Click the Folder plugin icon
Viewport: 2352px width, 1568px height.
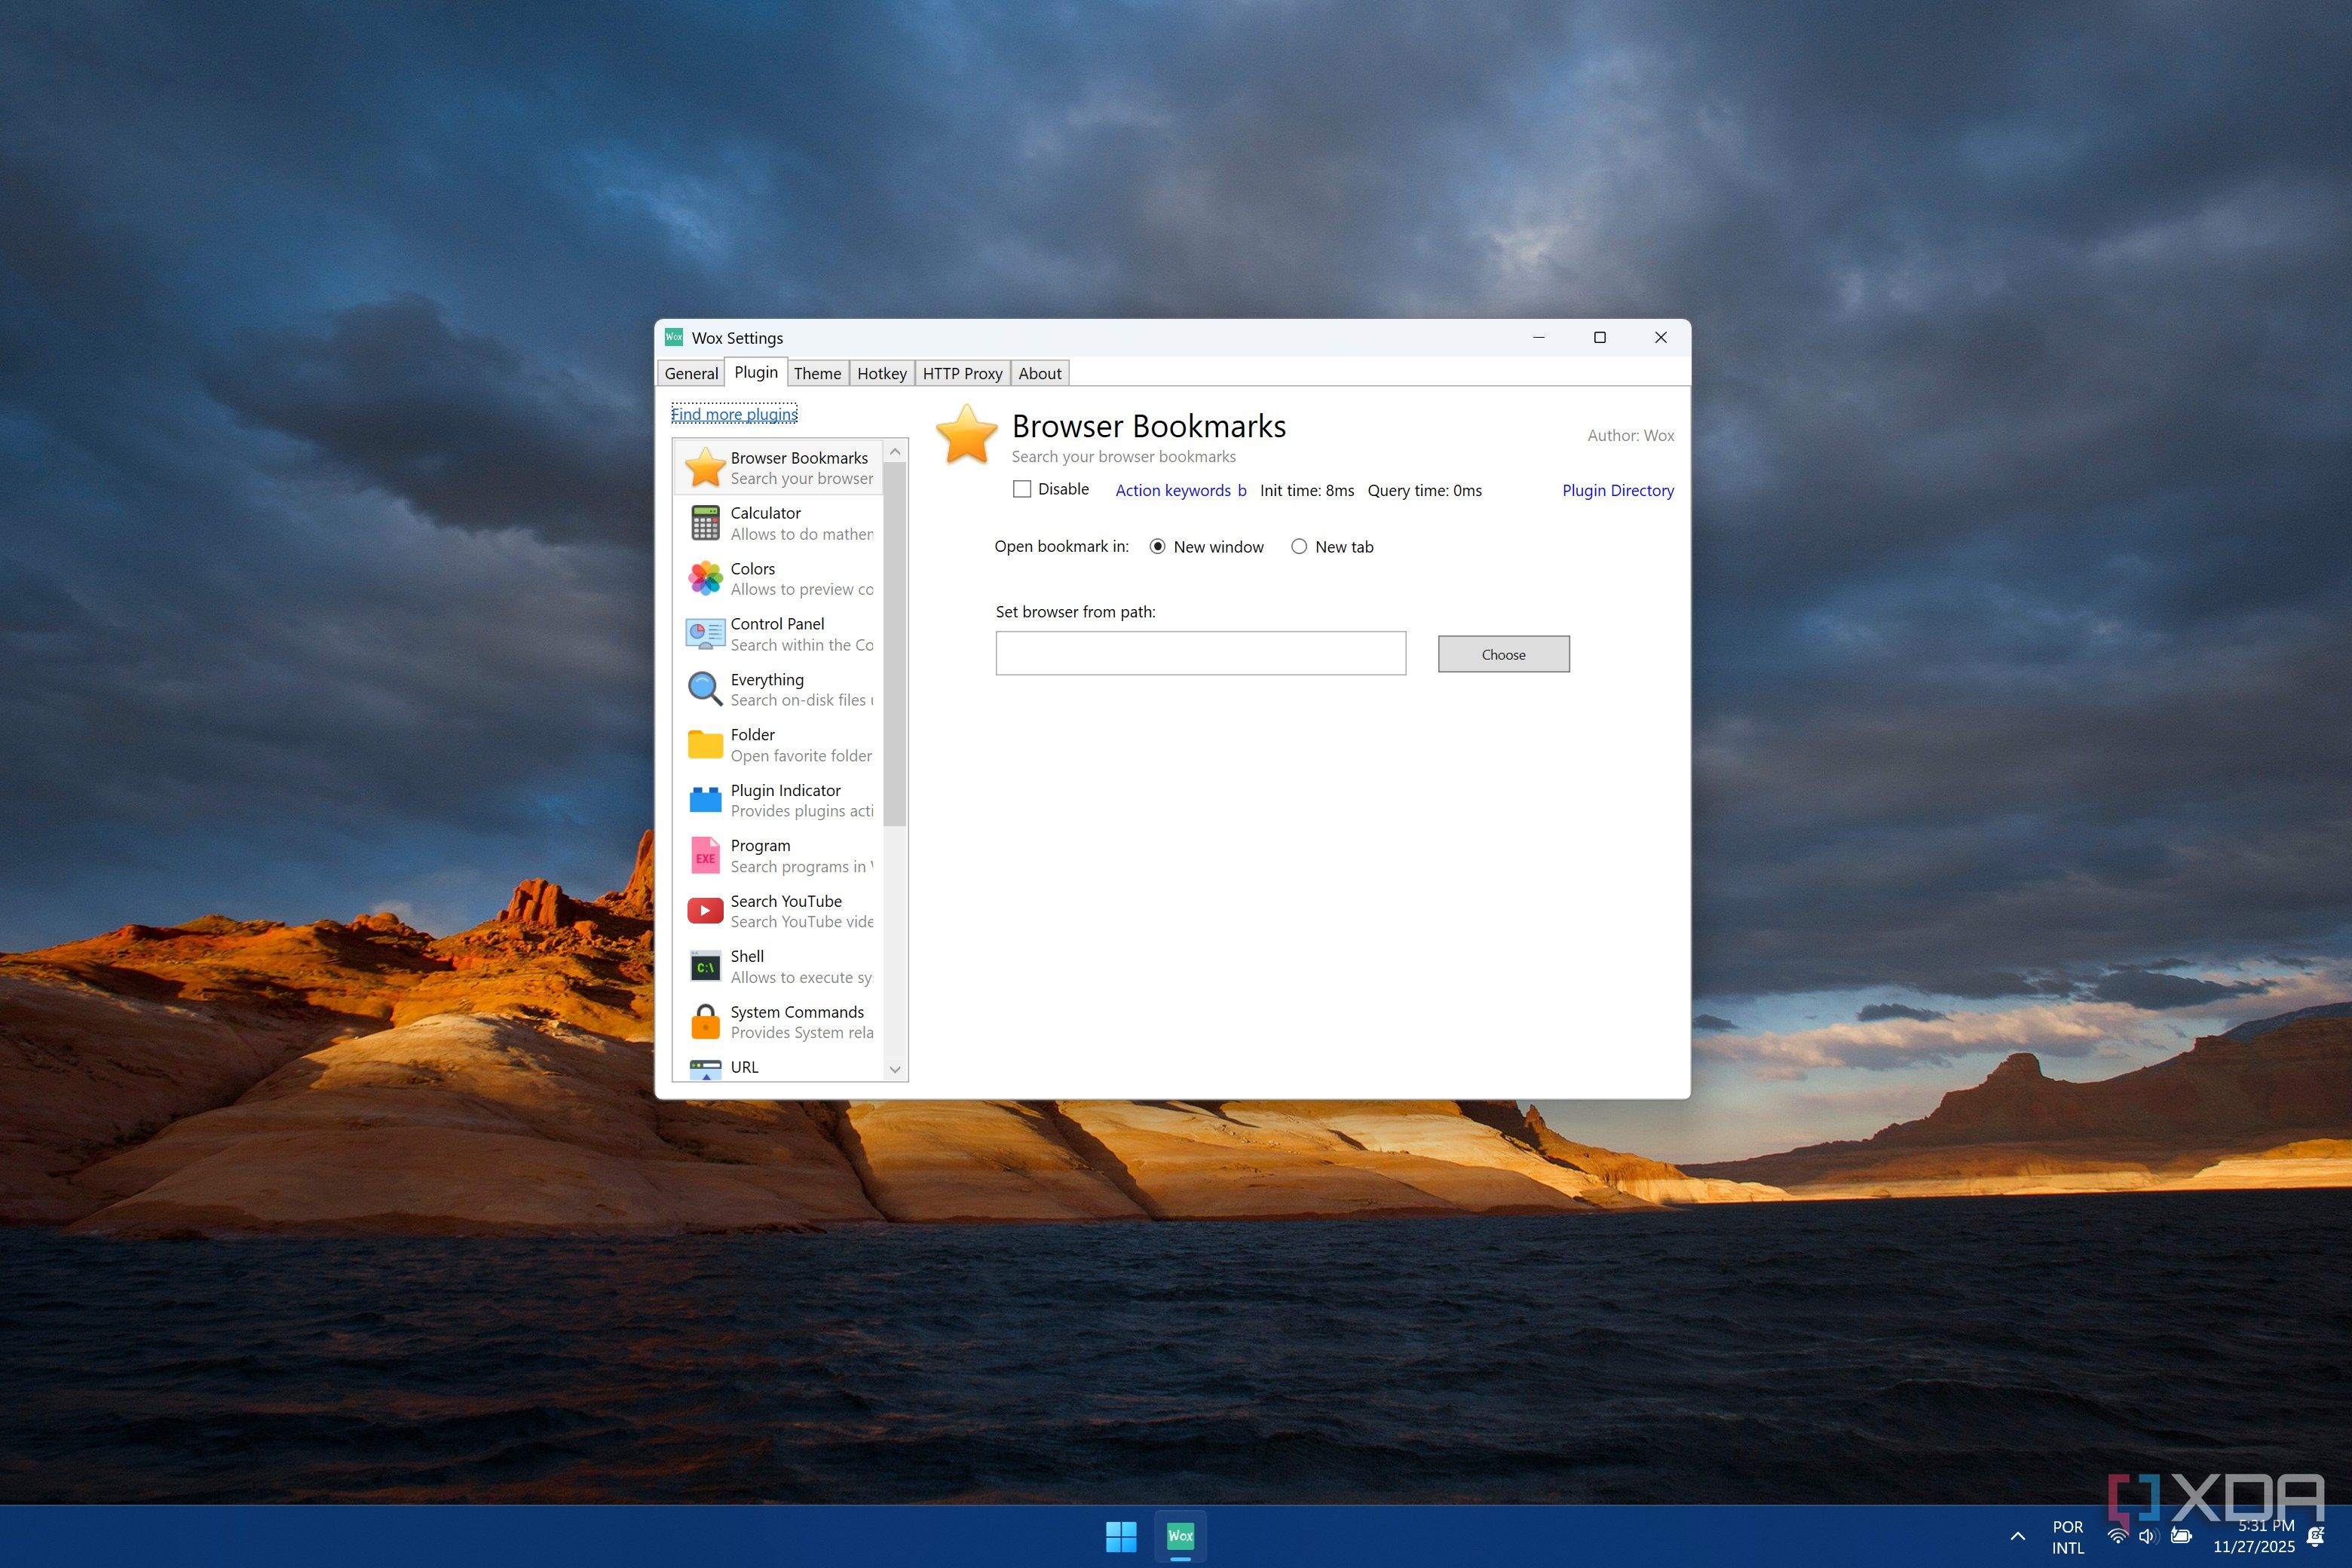tap(705, 744)
